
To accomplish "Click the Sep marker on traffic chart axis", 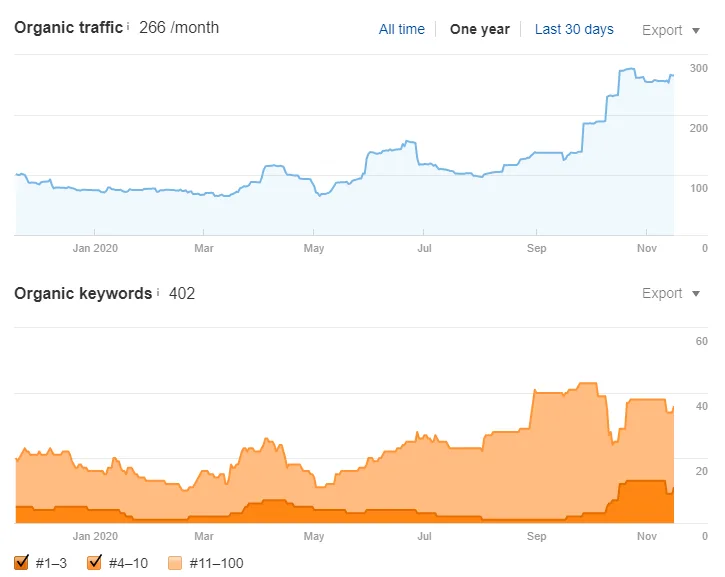I will point(536,248).
